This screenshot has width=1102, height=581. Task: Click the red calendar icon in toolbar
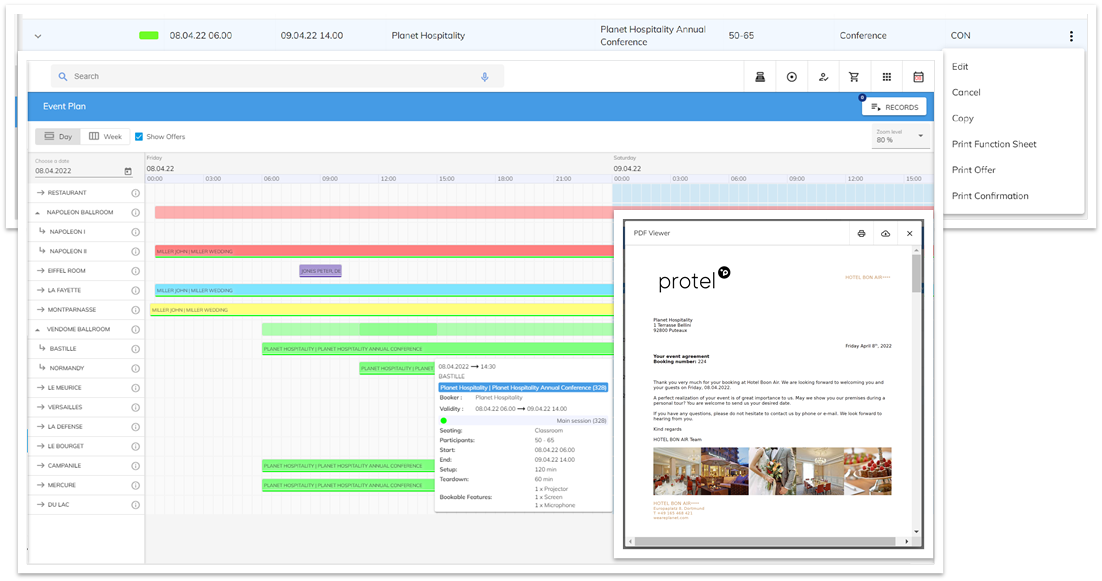pyautogui.click(x=918, y=77)
